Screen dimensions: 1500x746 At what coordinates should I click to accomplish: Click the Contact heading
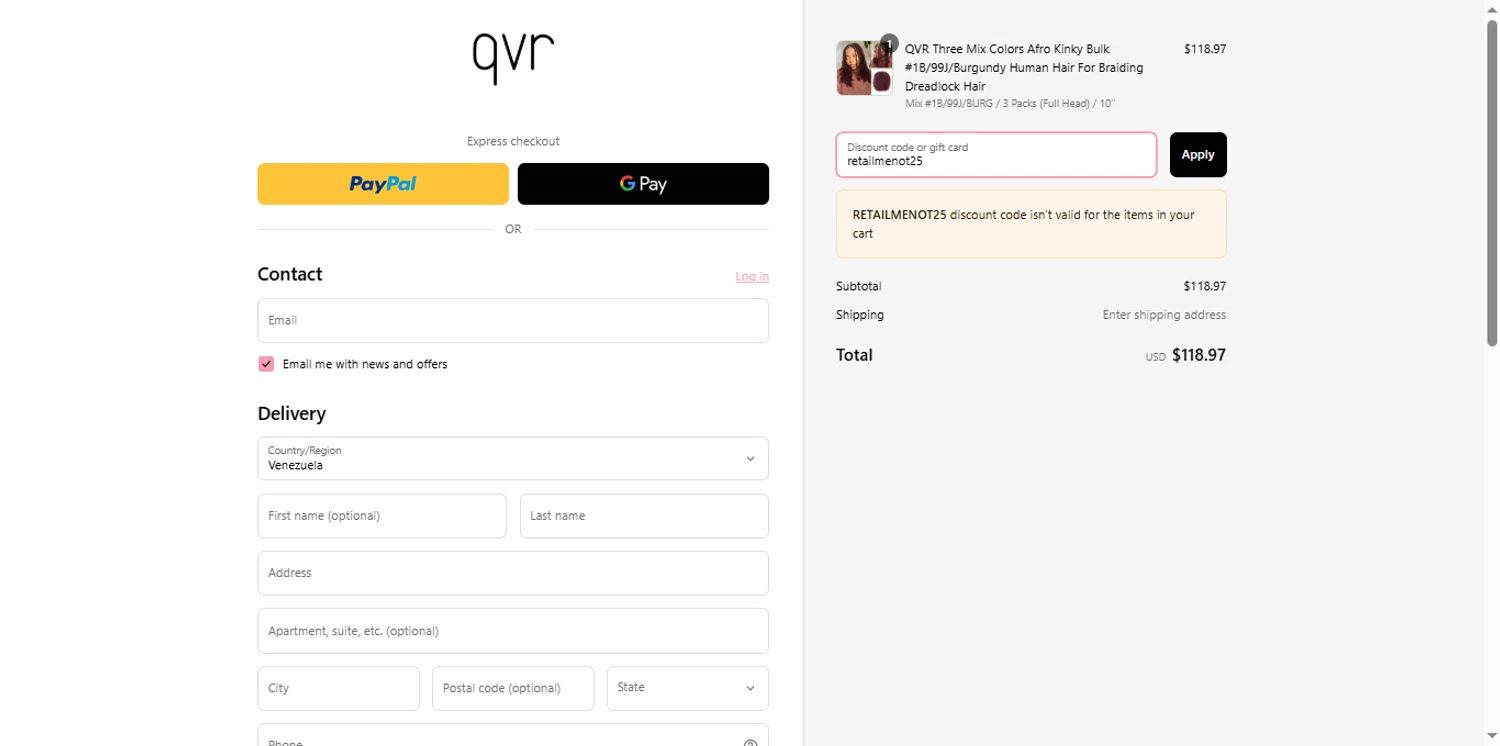pos(290,274)
